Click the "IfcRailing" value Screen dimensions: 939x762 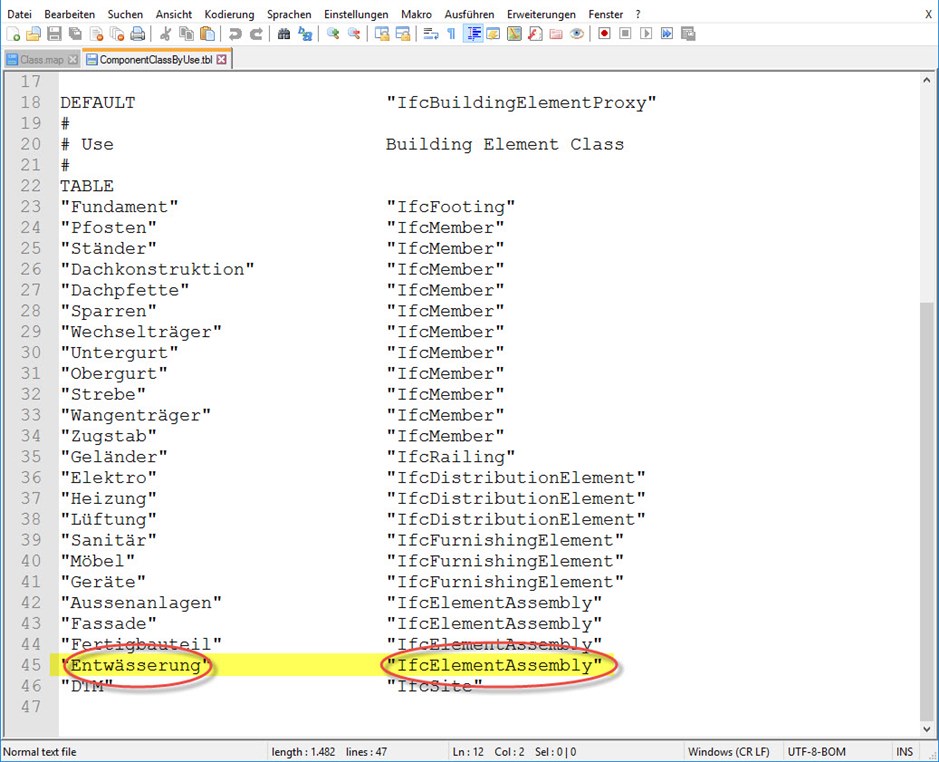coord(450,456)
